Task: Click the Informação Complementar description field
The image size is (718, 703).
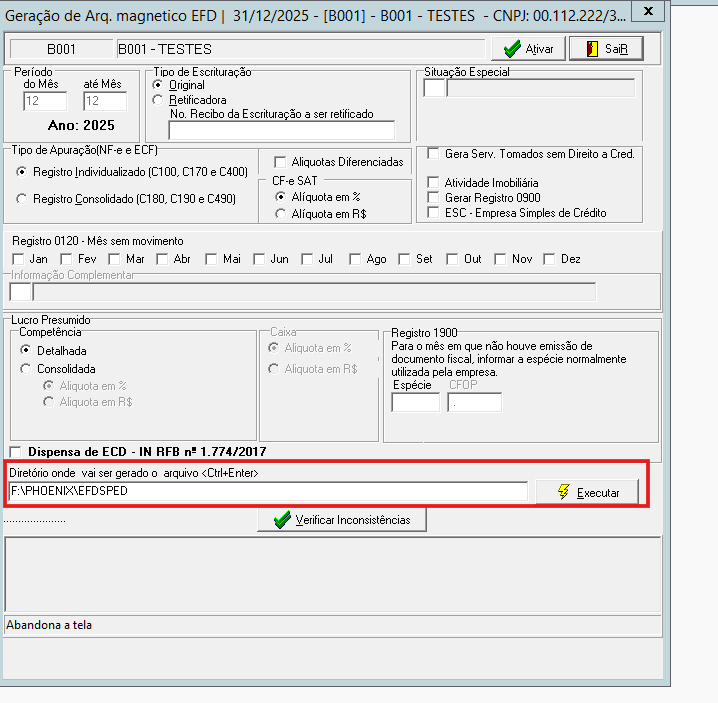Action: 314,292
